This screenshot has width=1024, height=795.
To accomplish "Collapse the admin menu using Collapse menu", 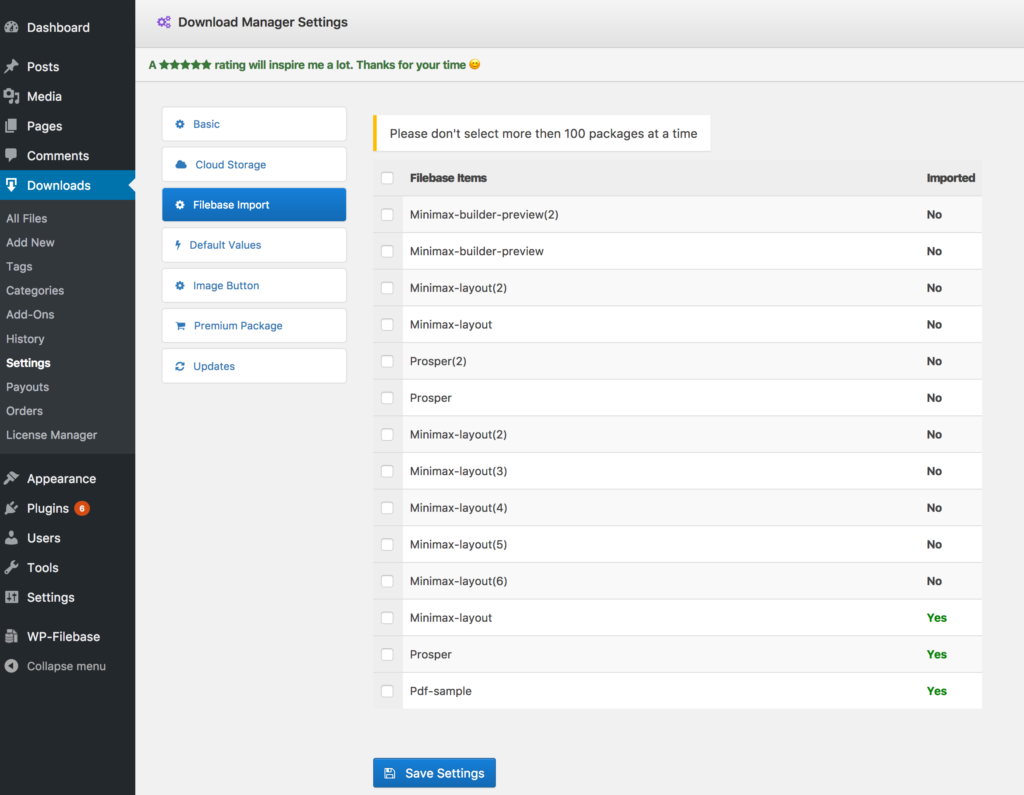I will (65, 666).
